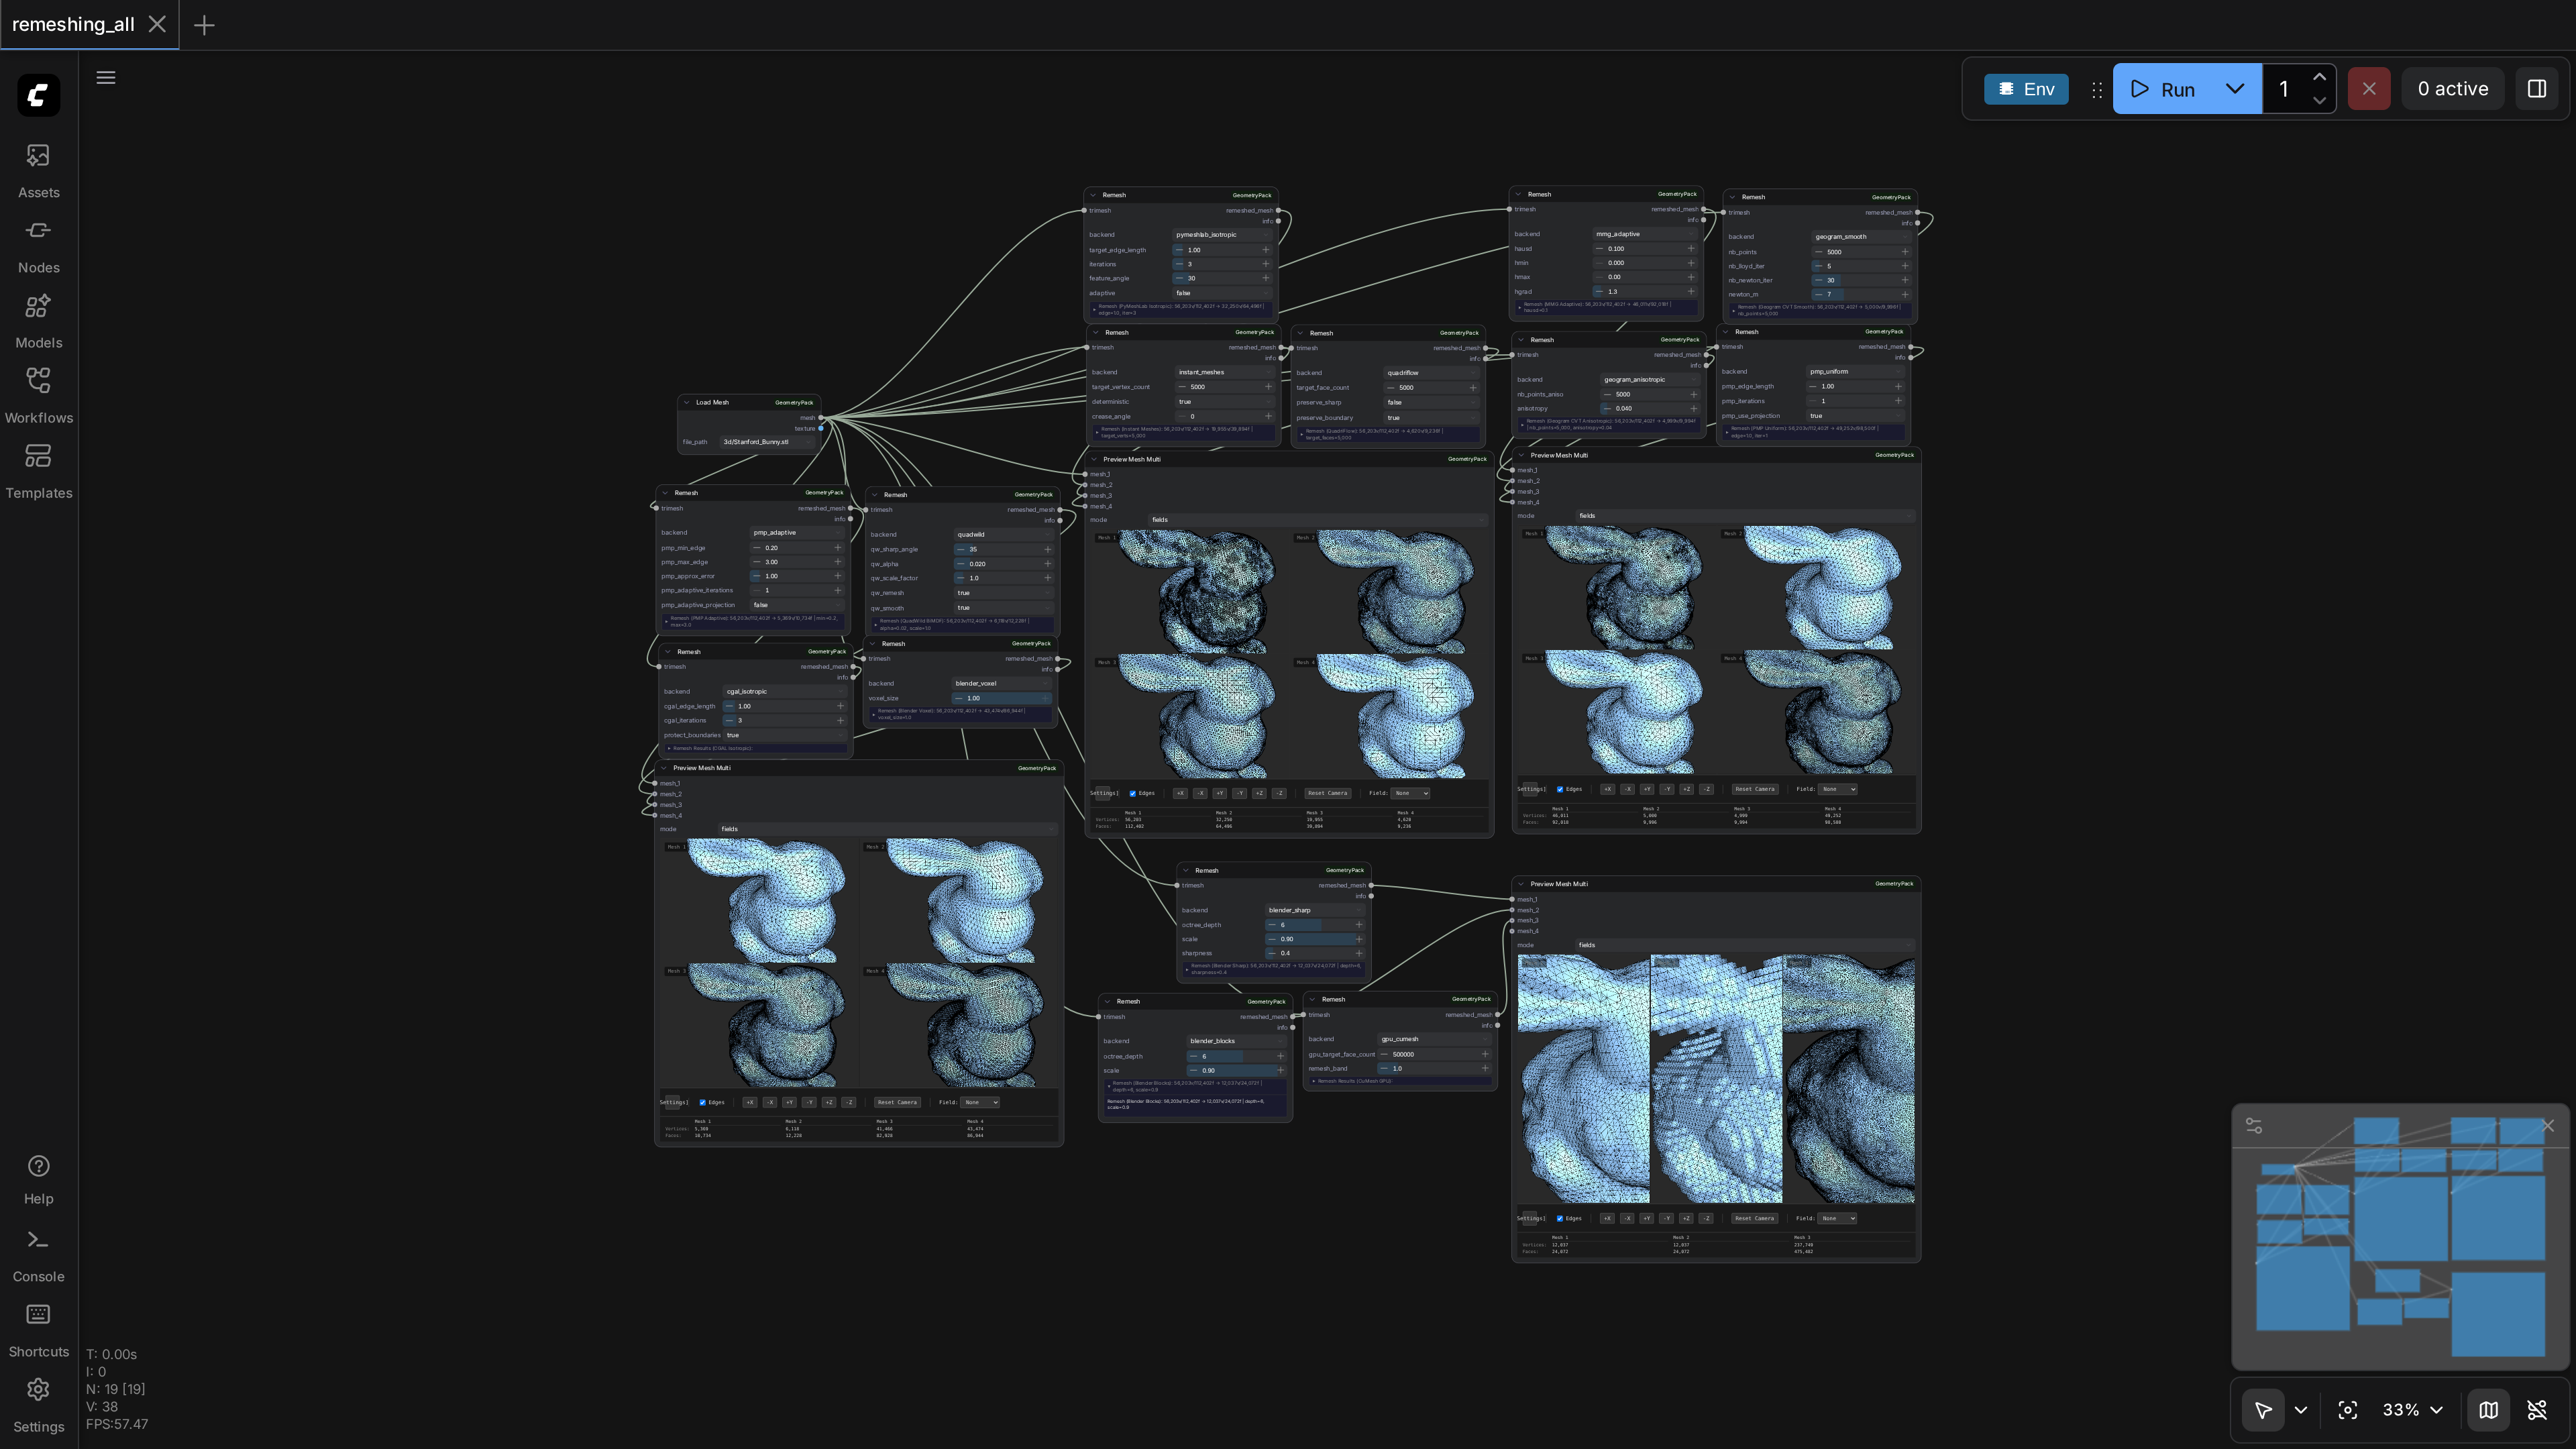Show the 0 active jobs queue
Screen dimensions: 2576x1449
[2452, 89]
